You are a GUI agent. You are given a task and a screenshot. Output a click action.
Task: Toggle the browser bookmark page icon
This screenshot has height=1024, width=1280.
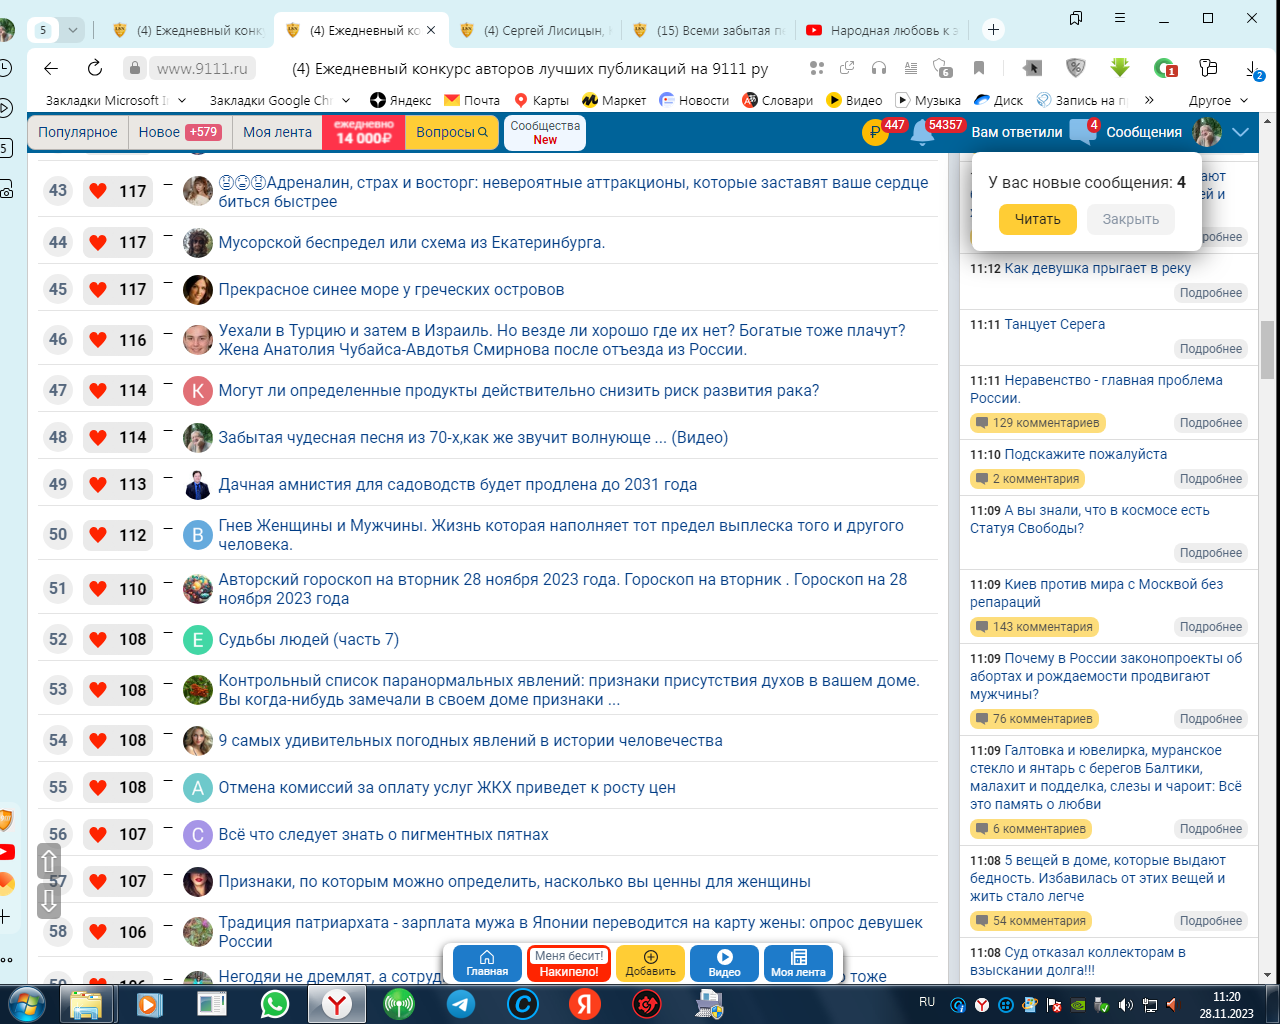[x=979, y=68]
